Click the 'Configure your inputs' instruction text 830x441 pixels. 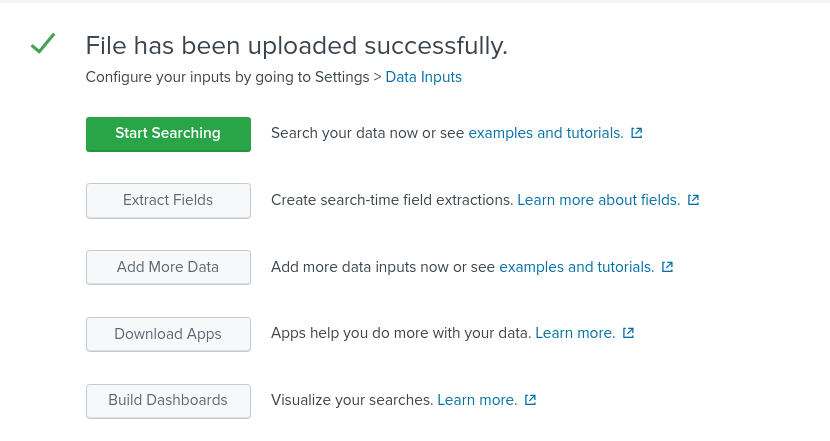(x=227, y=77)
